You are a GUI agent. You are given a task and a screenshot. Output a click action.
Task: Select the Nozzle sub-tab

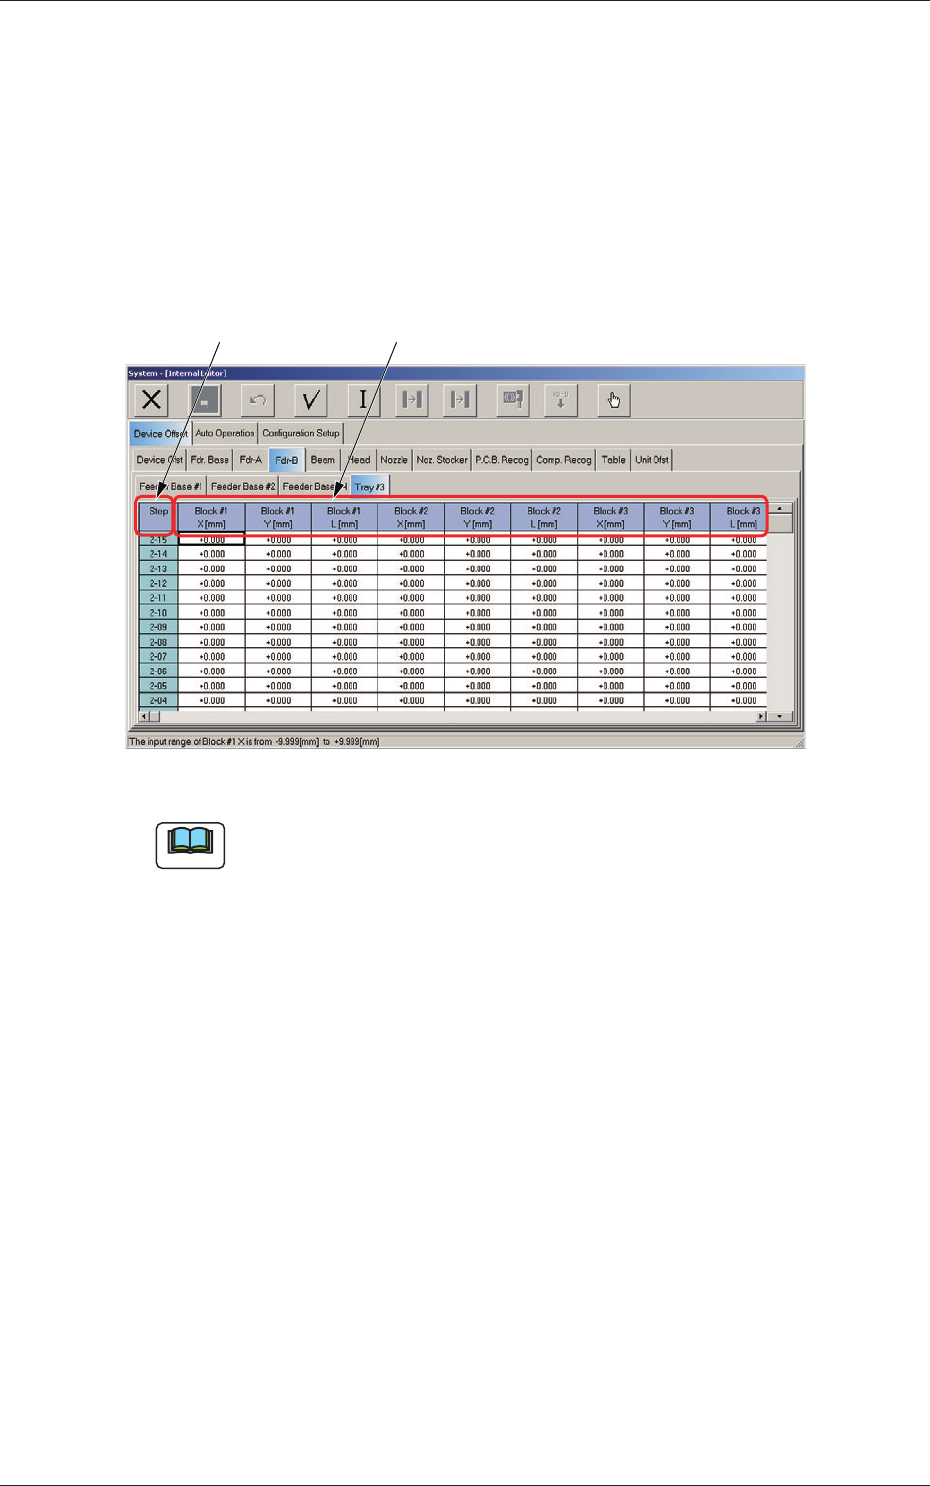pos(394,460)
